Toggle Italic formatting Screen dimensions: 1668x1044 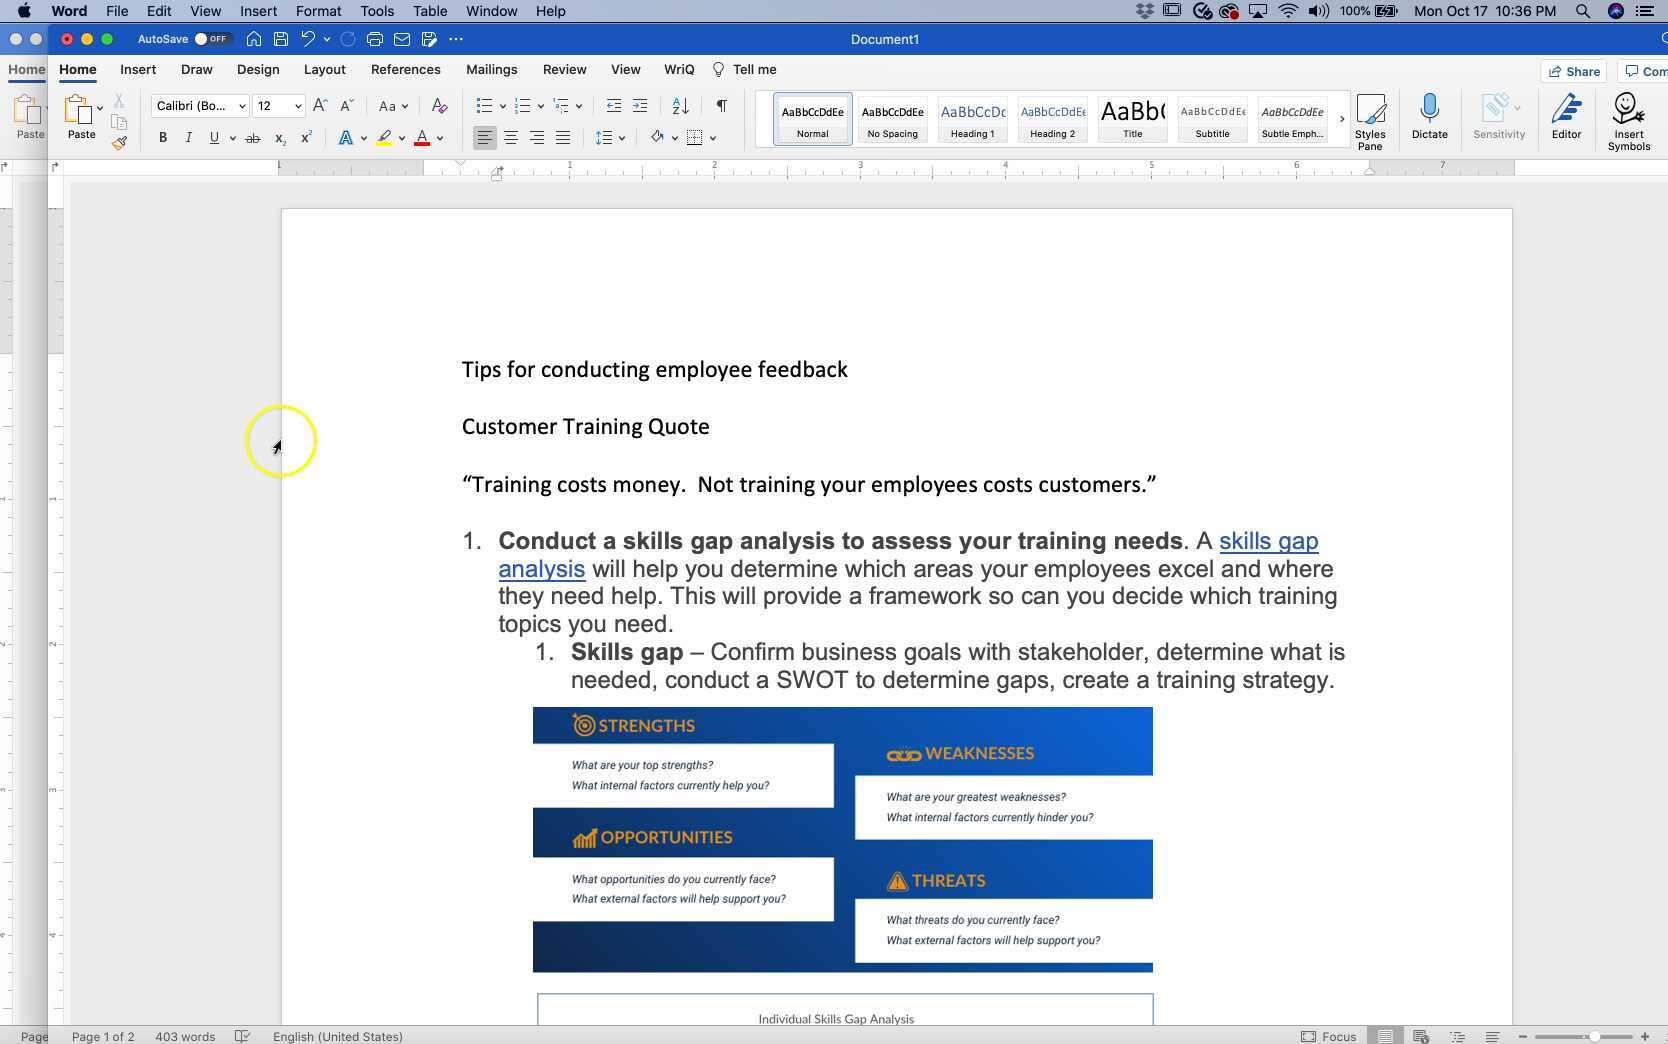(x=188, y=138)
